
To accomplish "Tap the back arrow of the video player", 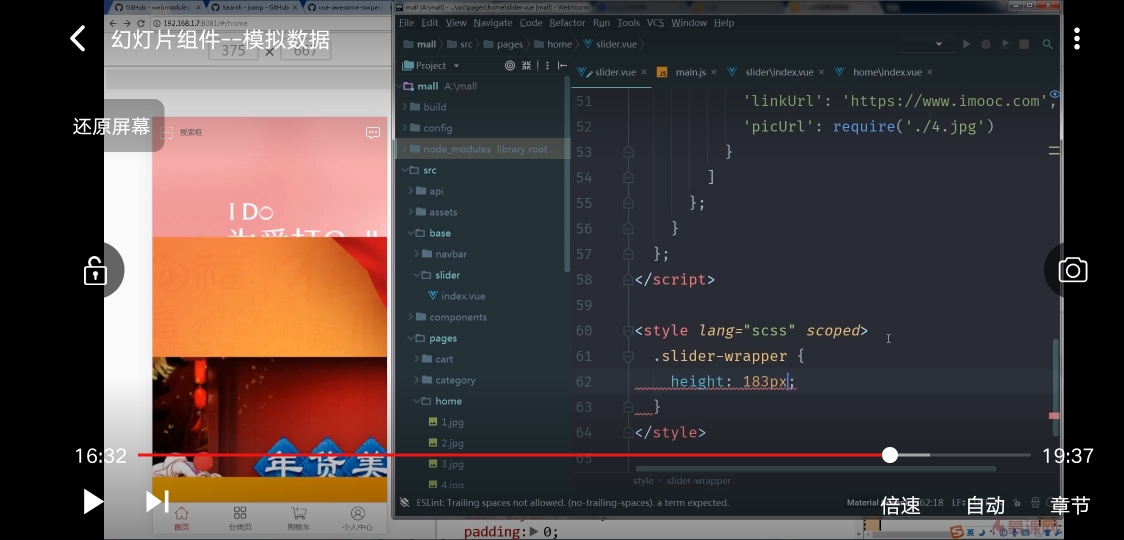I will coord(77,38).
